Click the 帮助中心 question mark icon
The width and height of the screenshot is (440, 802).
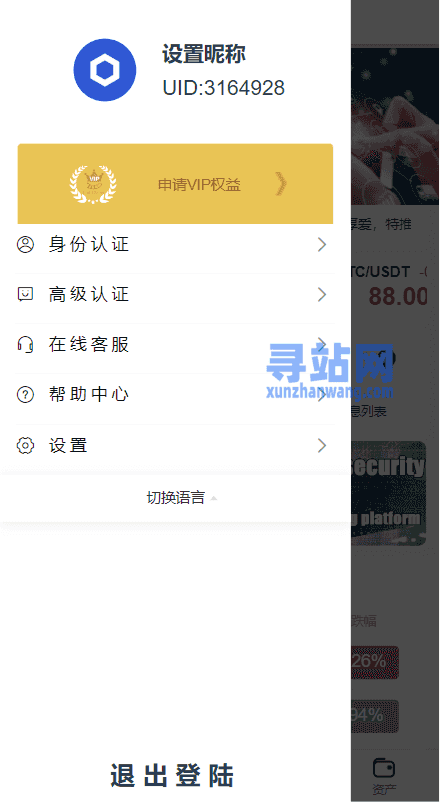pos(25,394)
